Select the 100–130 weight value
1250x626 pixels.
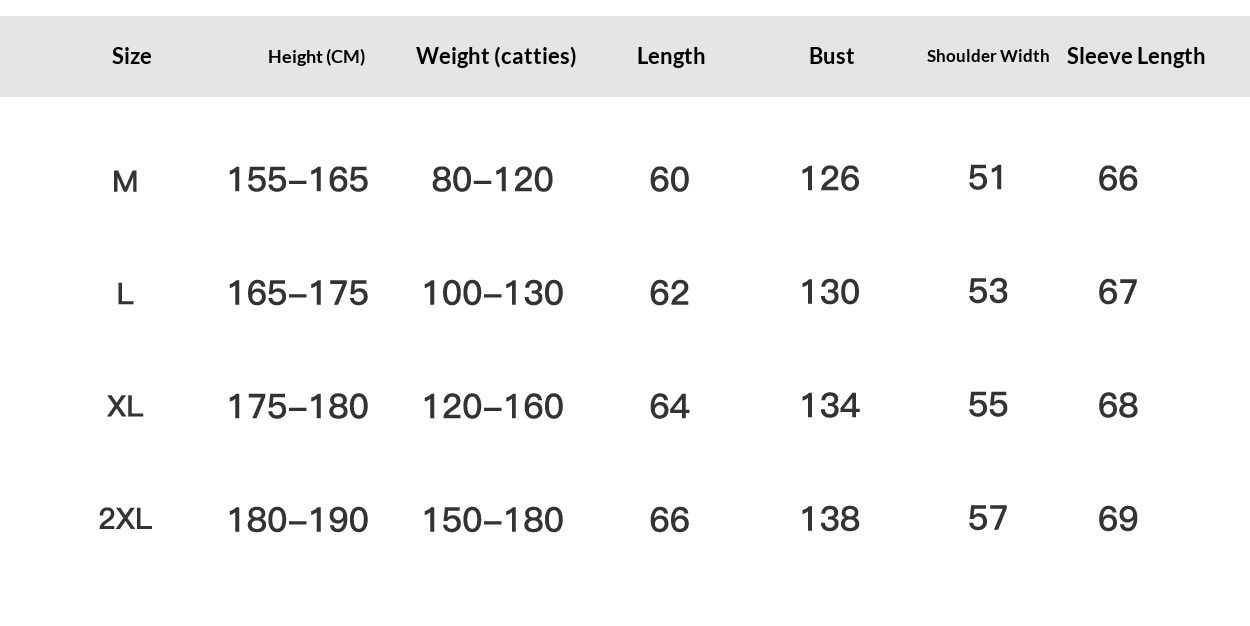(492, 293)
